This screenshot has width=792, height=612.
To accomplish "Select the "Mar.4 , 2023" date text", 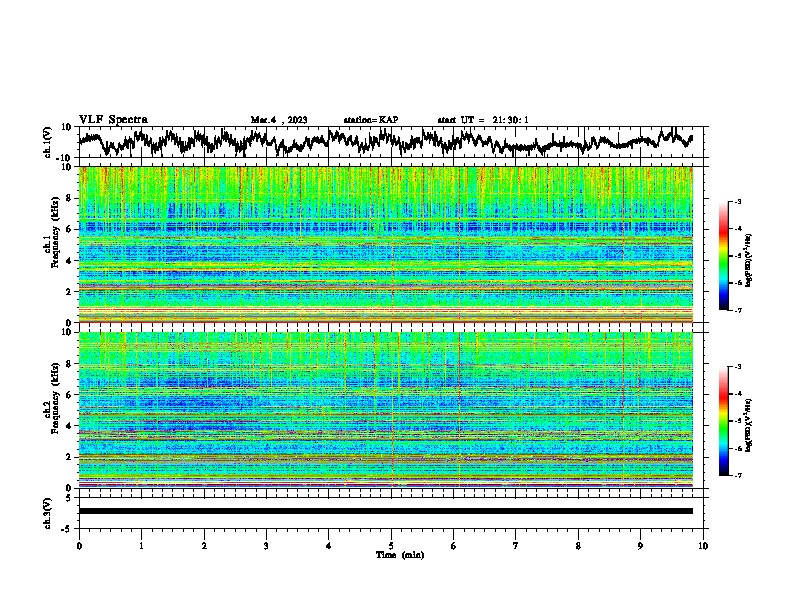I will [279, 120].
